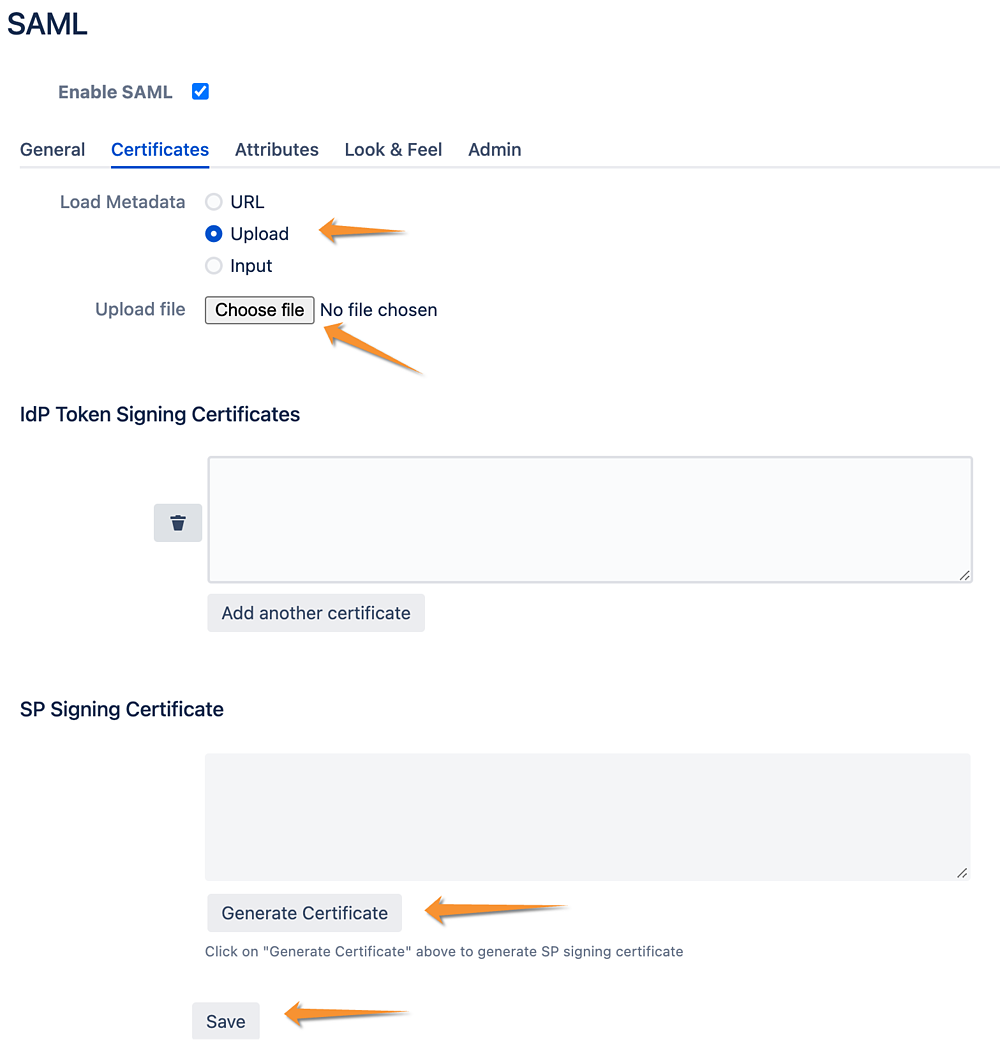Click the trash icon beside certificate box
Screen dimensions: 1000x1040
click(x=178, y=523)
